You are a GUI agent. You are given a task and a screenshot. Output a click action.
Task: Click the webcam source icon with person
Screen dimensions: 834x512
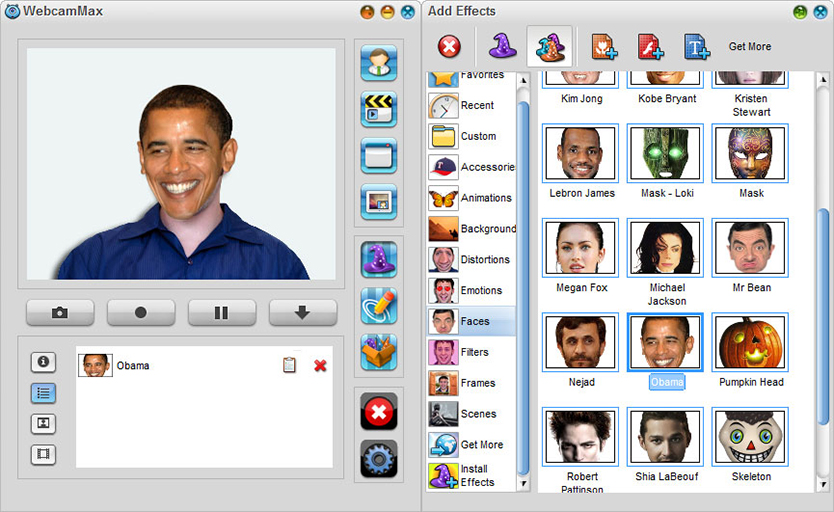click(379, 63)
